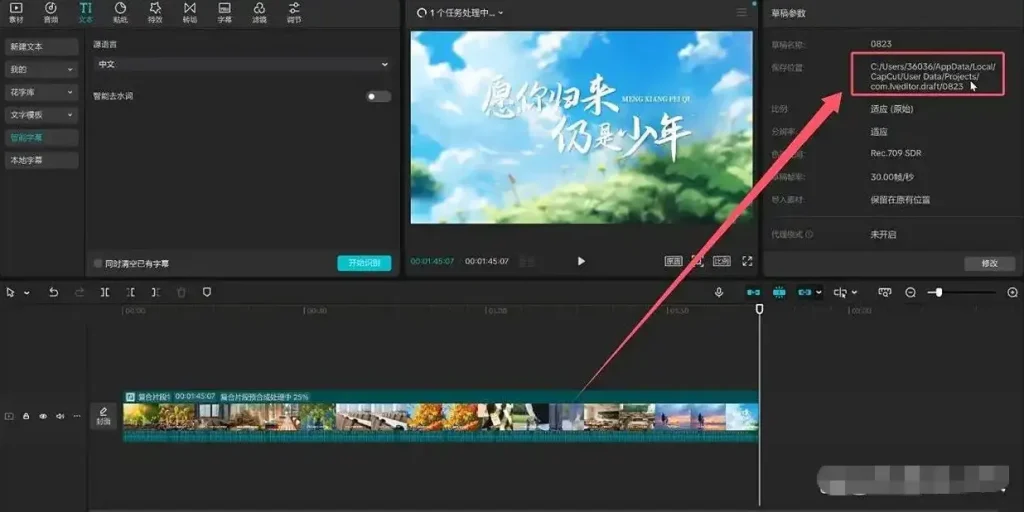Click the delete-left trim icon
Viewport: 1024px width, 512px height.
[131, 293]
